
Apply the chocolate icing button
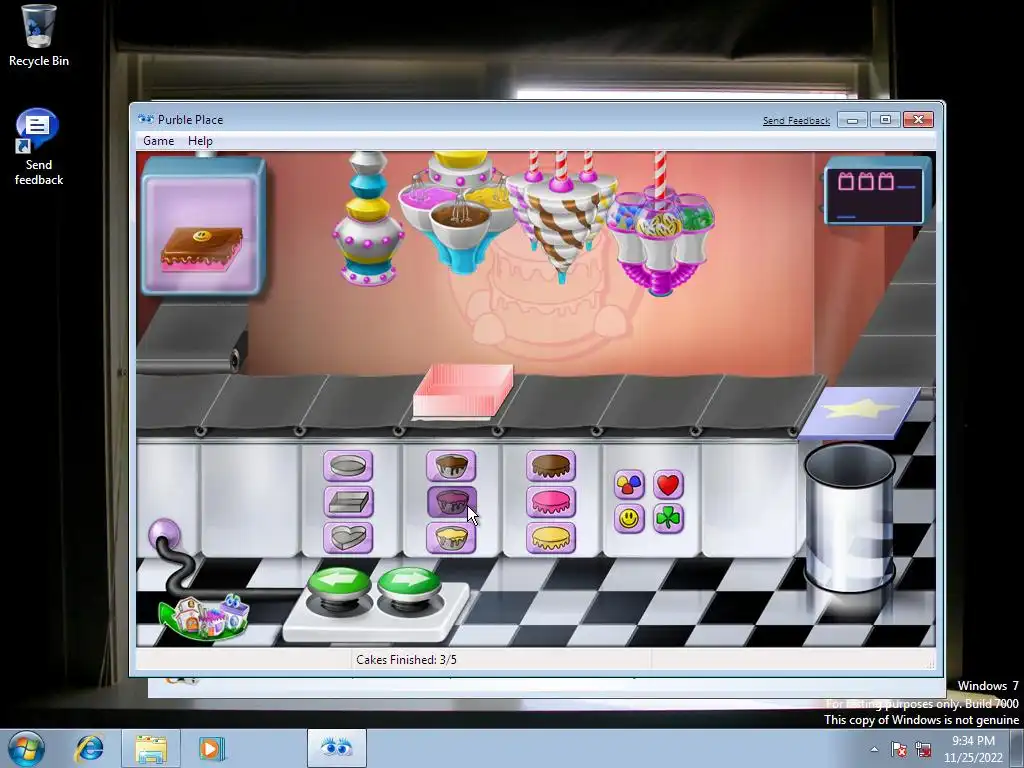551,466
